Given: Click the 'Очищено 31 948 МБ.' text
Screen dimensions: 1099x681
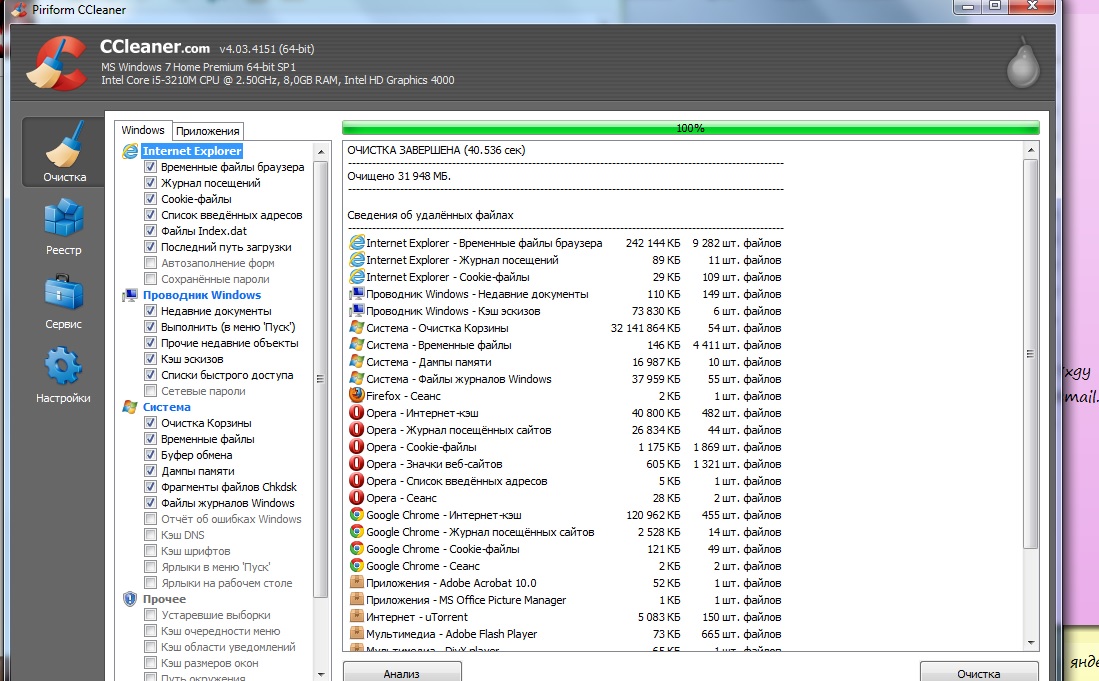Looking at the screenshot, I should pyautogui.click(x=399, y=176).
